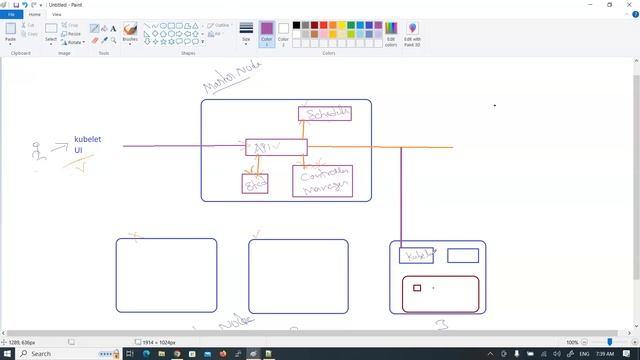The width and height of the screenshot is (640, 360).
Task: Click the Undo icon in title bar
Action: pos(25,5)
